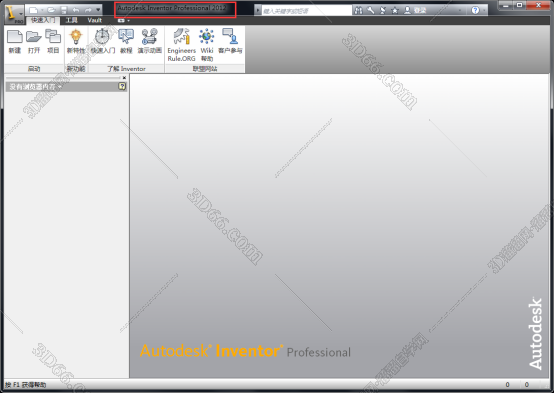Image resolution: width=554 pixels, height=393 pixels.
Task: Expand the Quick Access Toolbar customize arrow
Action: click(x=98, y=10)
